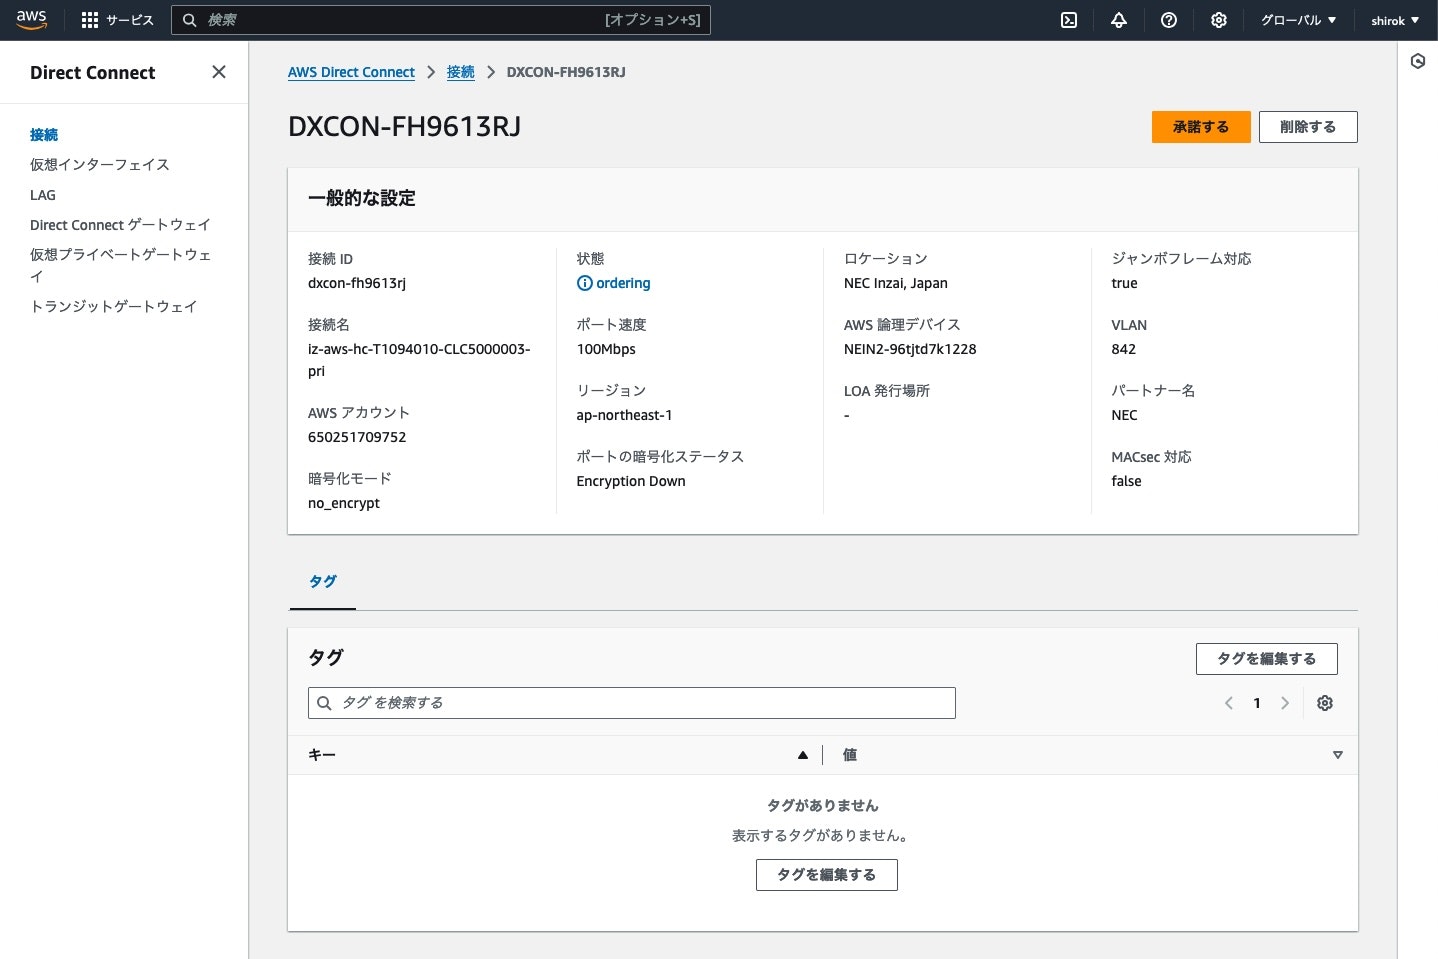This screenshot has height=959, width=1438.
Task: Click the DXCON-FH9613RJ page heading
Action: tap(404, 127)
